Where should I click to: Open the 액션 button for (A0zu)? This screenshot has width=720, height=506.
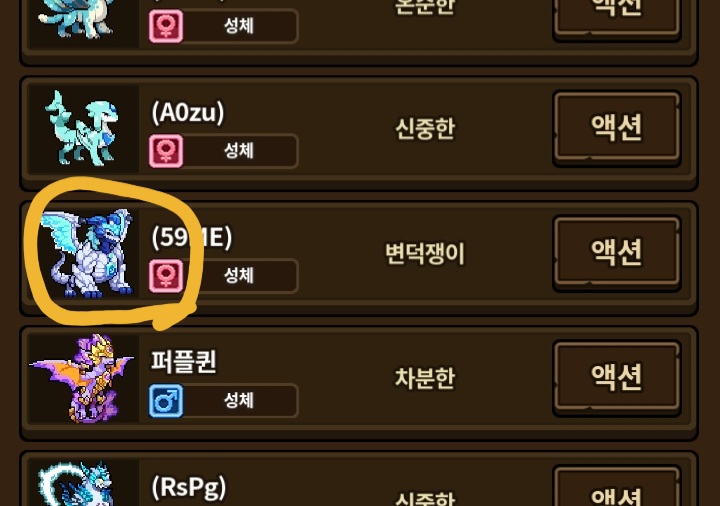click(x=616, y=128)
